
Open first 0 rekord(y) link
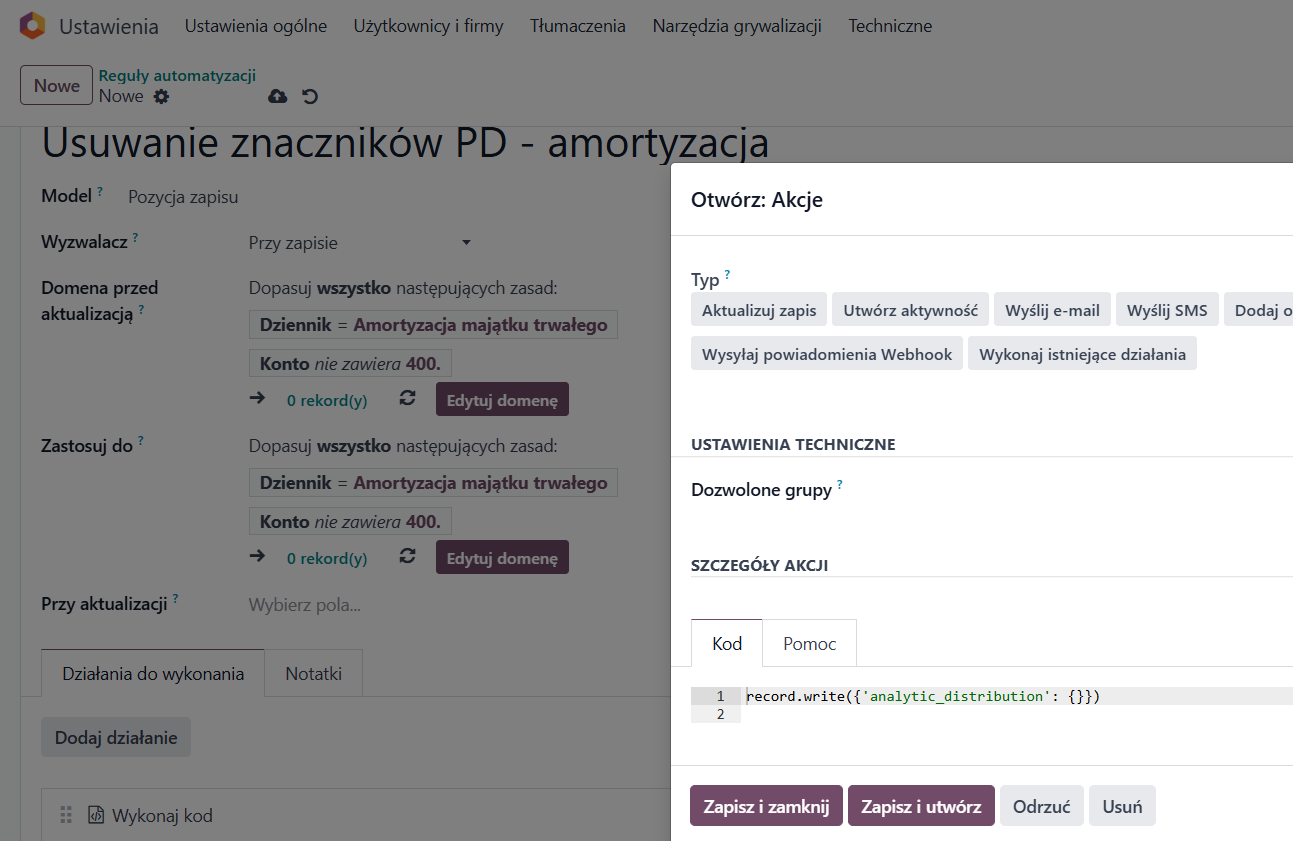coord(327,400)
